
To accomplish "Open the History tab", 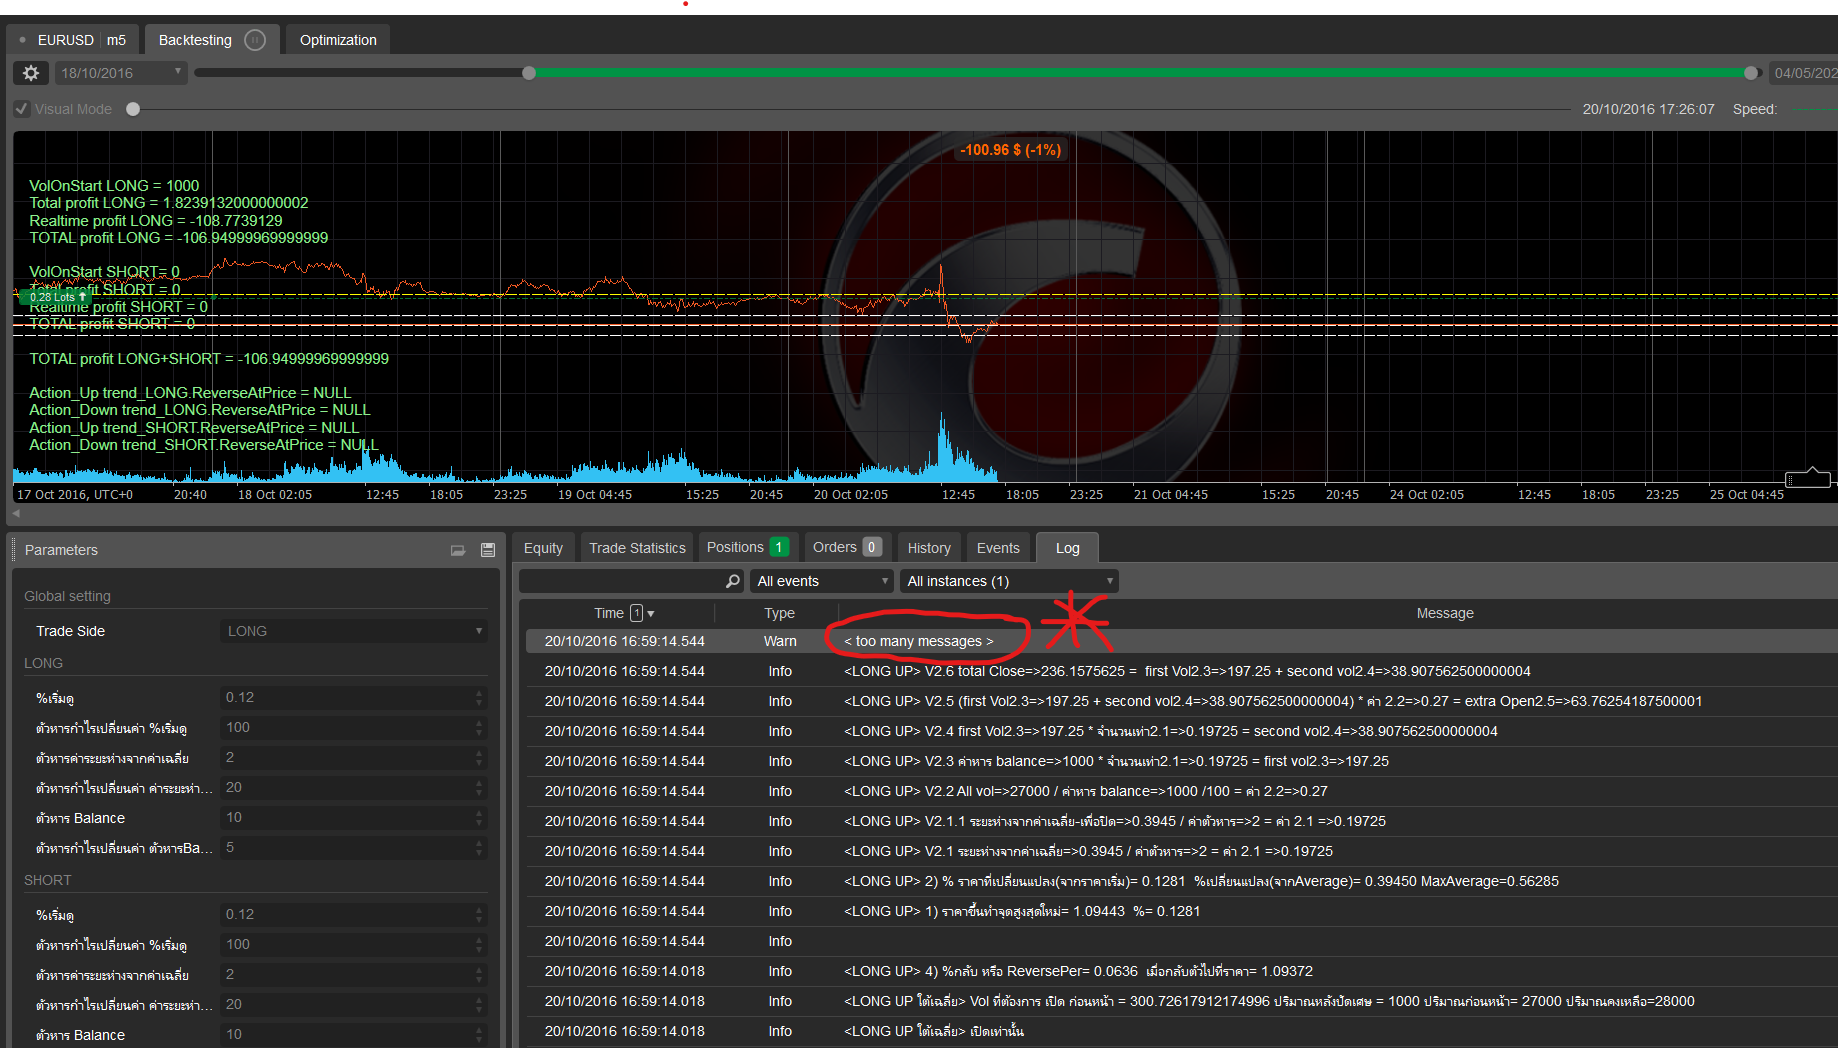I will tap(929, 548).
